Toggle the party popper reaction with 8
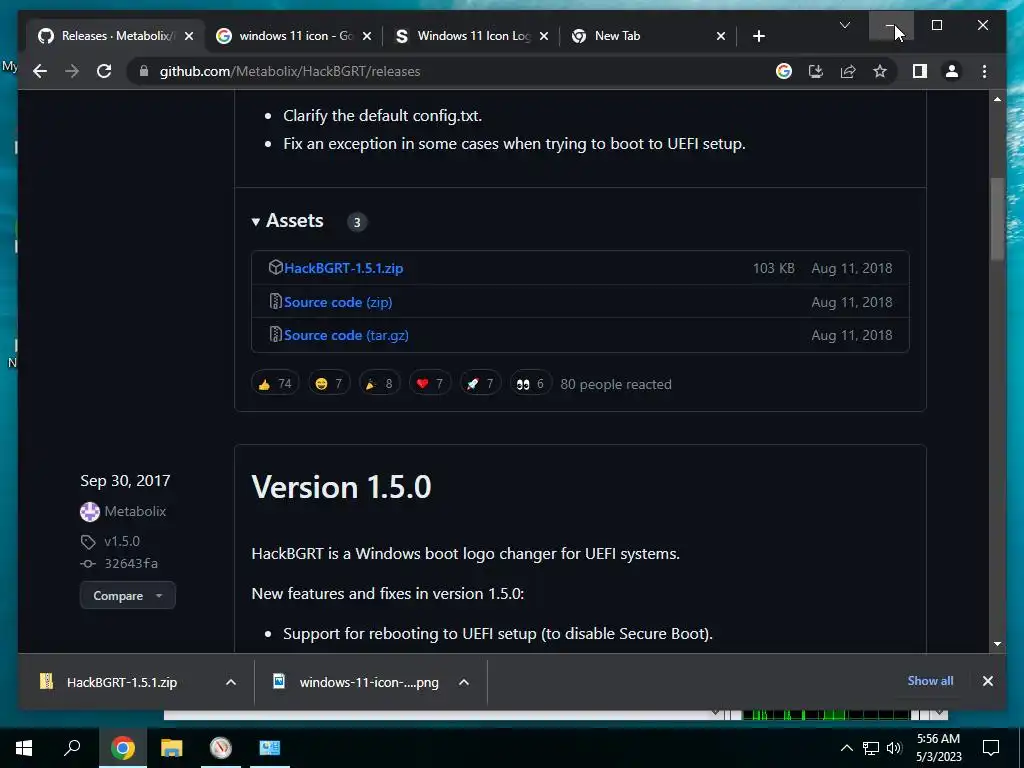The width and height of the screenshot is (1024, 768). (x=379, y=383)
